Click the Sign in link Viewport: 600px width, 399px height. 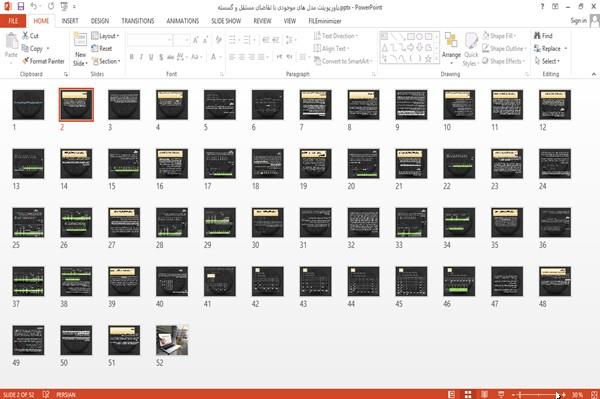[578, 21]
